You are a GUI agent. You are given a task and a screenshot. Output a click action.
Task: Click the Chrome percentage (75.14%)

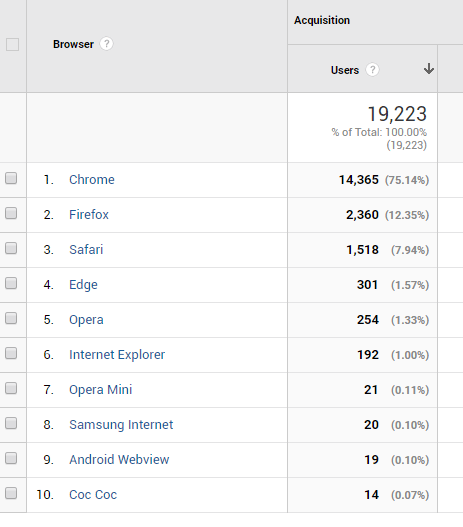(x=407, y=180)
